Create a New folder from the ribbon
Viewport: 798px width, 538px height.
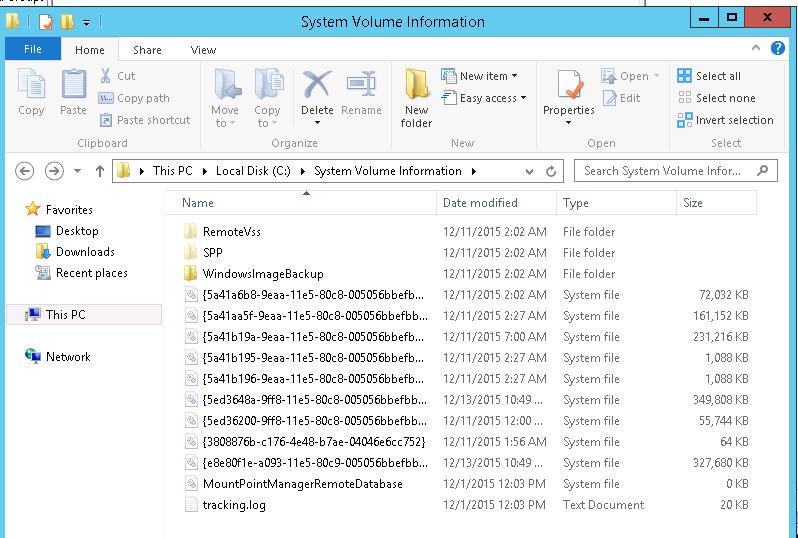416,98
